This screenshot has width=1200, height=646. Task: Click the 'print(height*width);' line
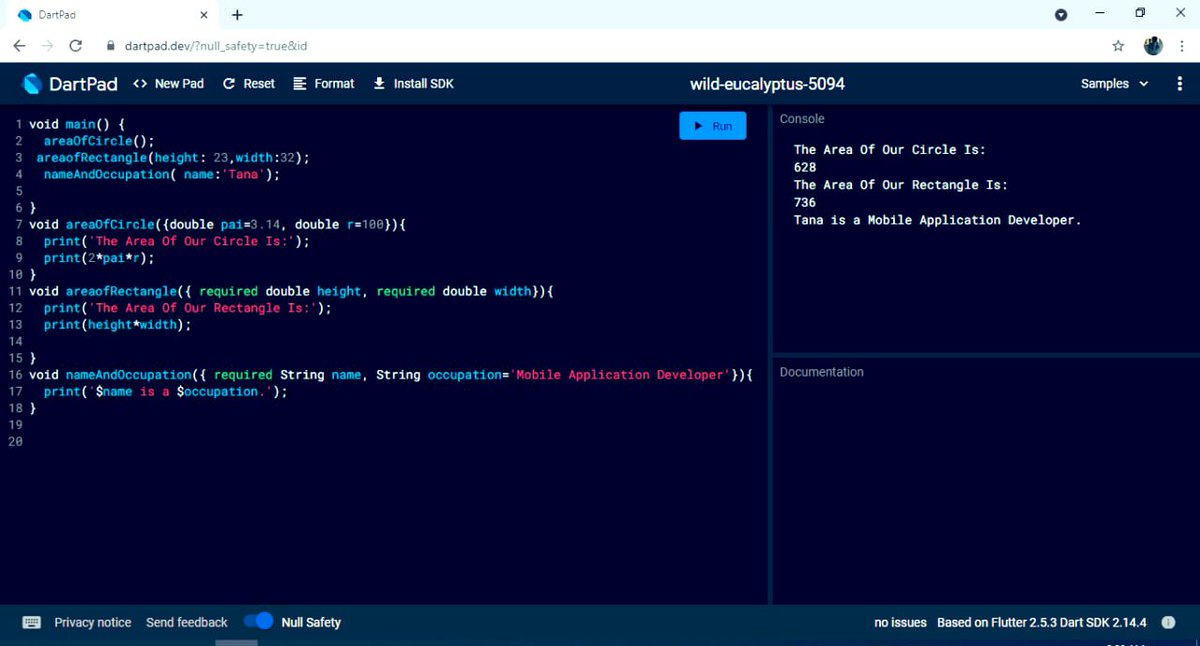pos(117,324)
